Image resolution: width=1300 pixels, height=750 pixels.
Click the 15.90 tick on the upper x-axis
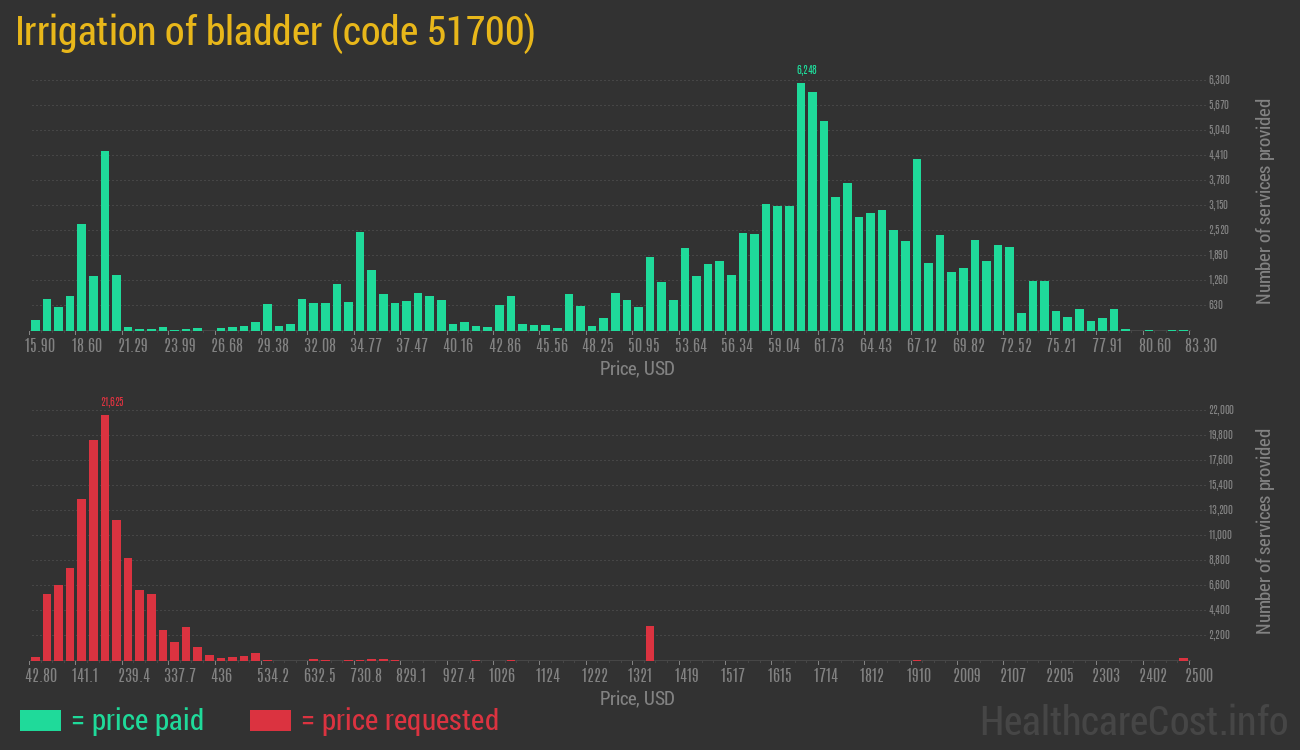click(x=40, y=345)
